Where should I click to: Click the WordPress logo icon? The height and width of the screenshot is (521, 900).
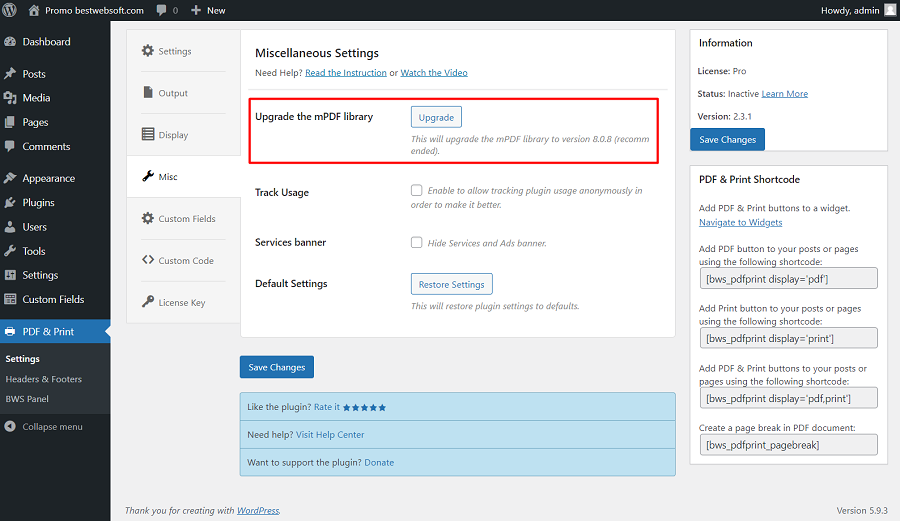(10, 10)
